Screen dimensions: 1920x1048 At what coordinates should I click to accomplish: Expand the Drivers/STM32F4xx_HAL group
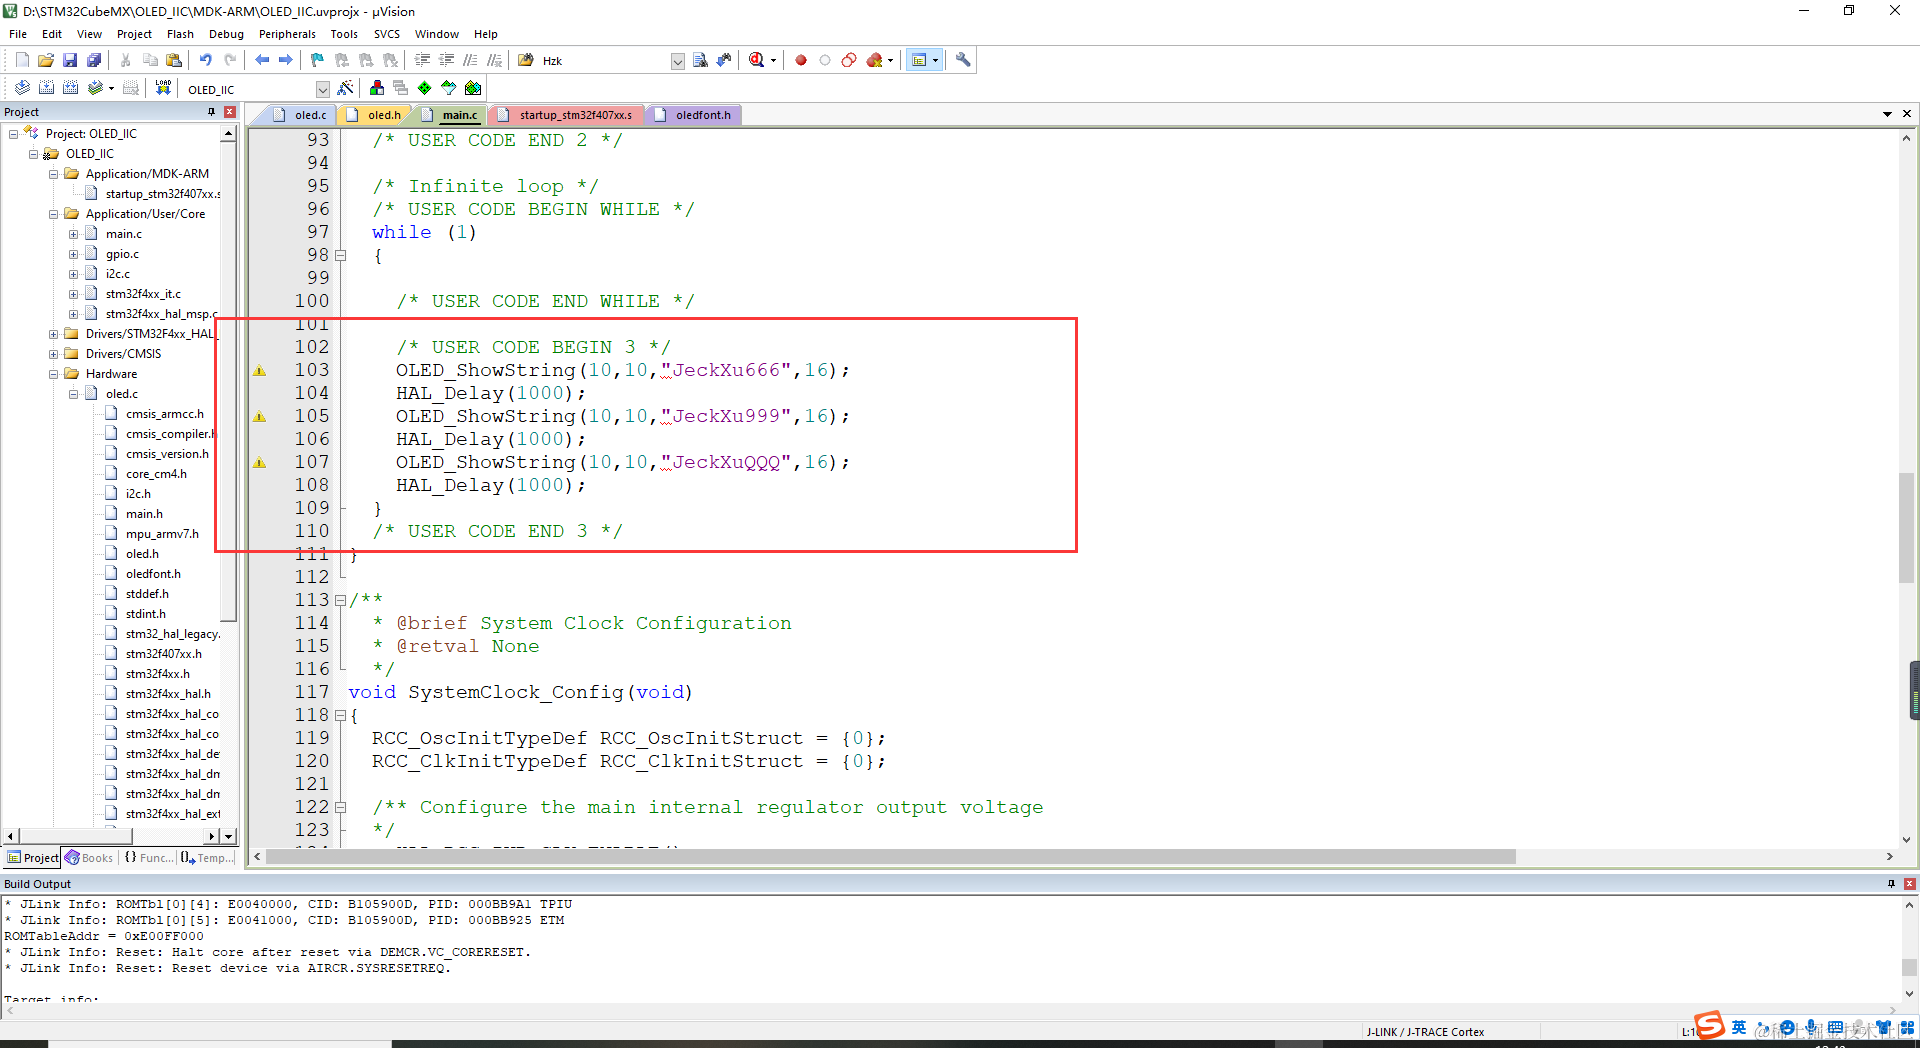tap(54, 334)
